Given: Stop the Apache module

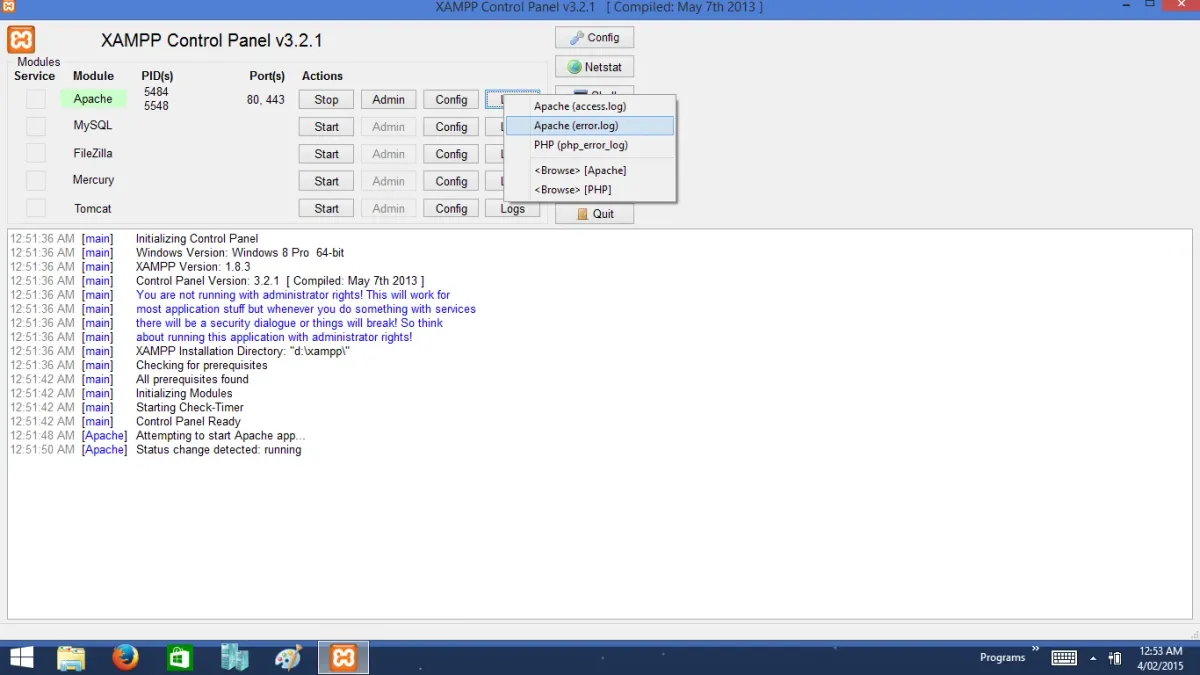Looking at the screenshot, I should point(326,100).
